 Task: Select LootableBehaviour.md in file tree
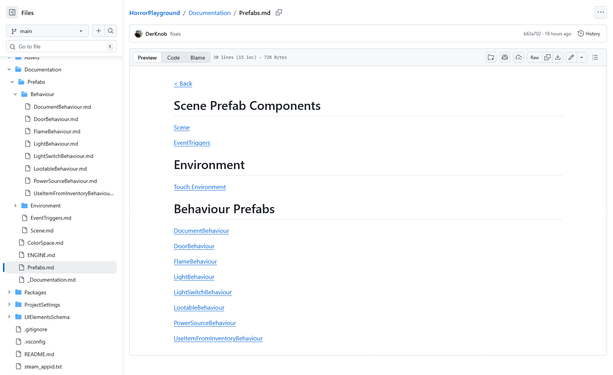[x=60, y=169]
